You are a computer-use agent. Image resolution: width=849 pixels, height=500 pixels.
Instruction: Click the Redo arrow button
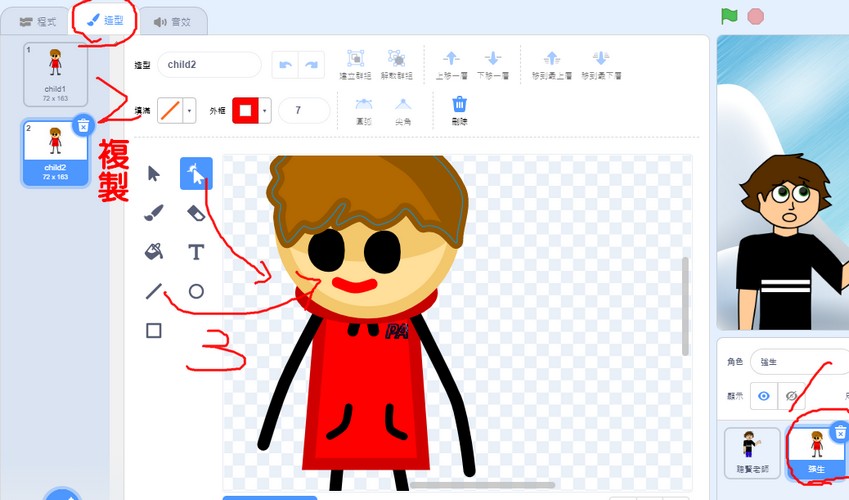coord(311,65)
